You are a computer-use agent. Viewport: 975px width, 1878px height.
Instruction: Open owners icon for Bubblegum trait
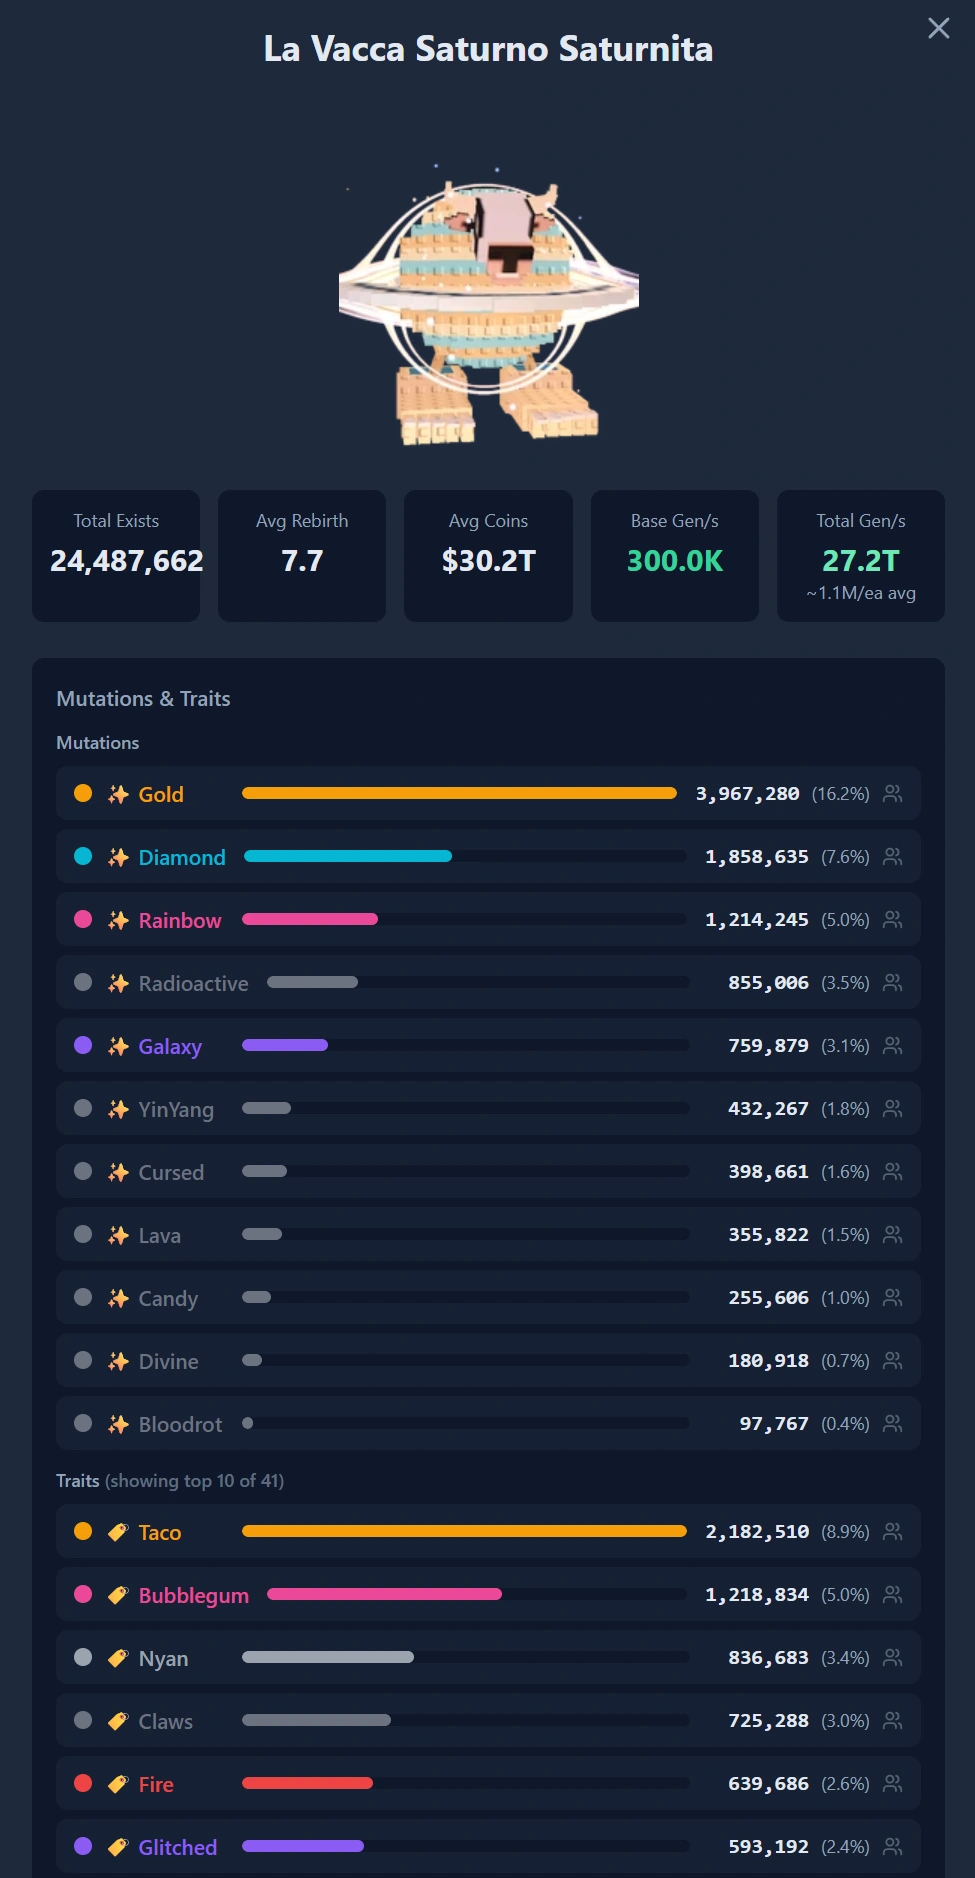point(893,1594)
